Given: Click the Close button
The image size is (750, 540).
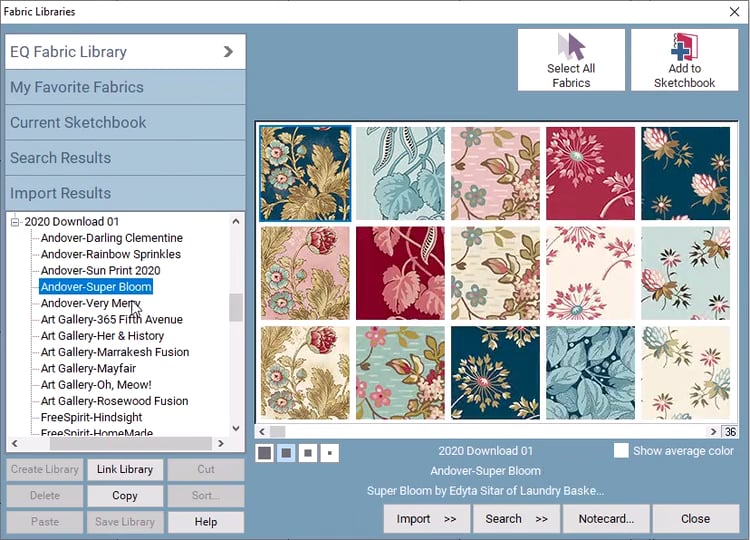Looking at the screenshot, I should (x=695, y=518).
